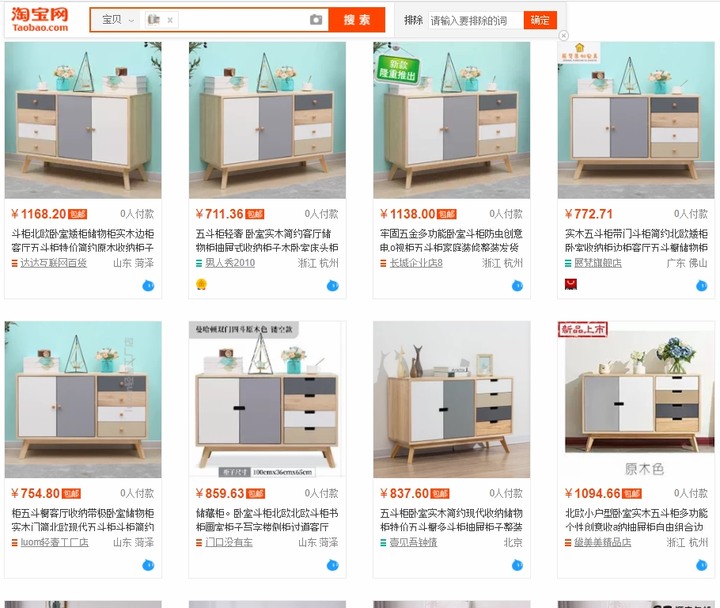Image resolution: width=720 pixels, height=608 pixels.
Task: Open the 达达互联网百货 shop link
Action: tap(54, 263)
